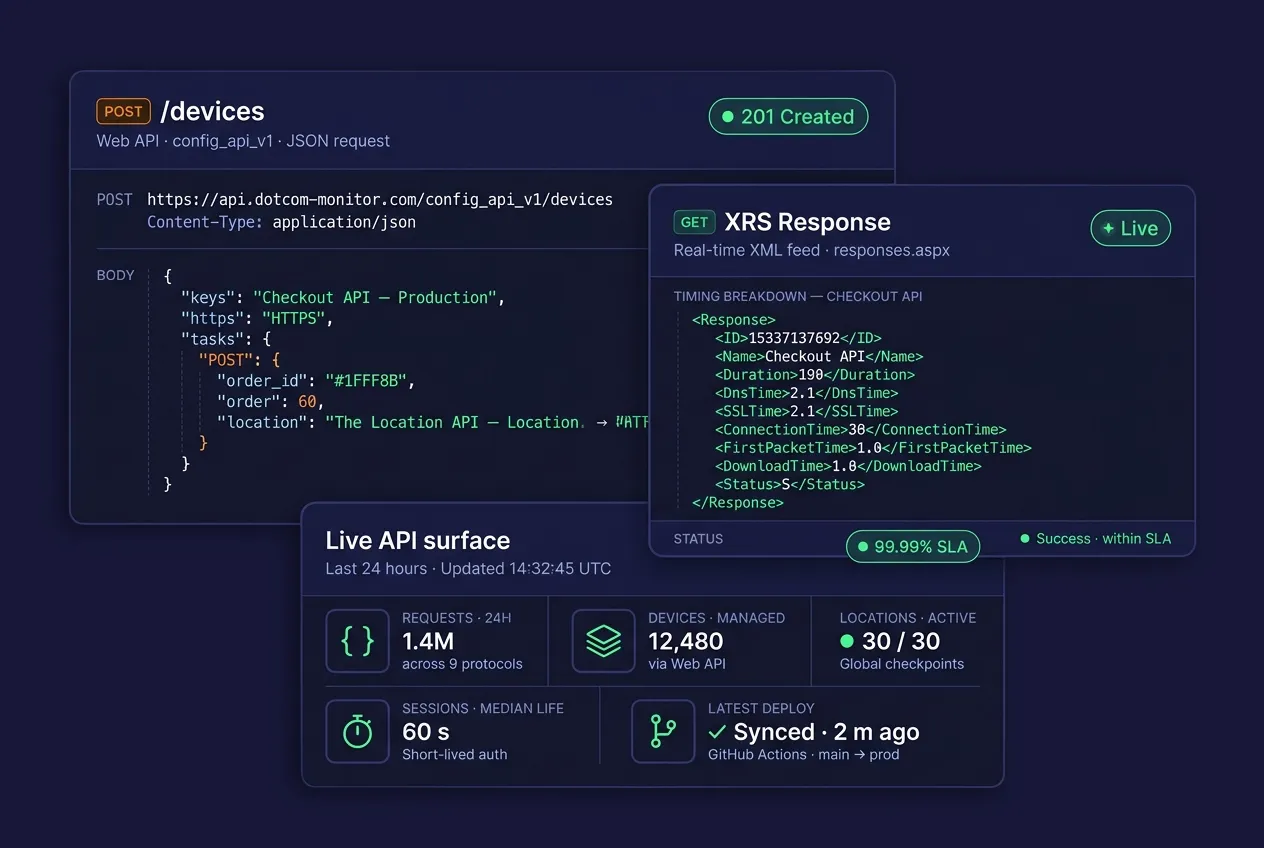Click the 1.4M requests value
Image resolution: width=1264 pixels, height=848 pixels.
pyautogui.click(x=428, y=642)
